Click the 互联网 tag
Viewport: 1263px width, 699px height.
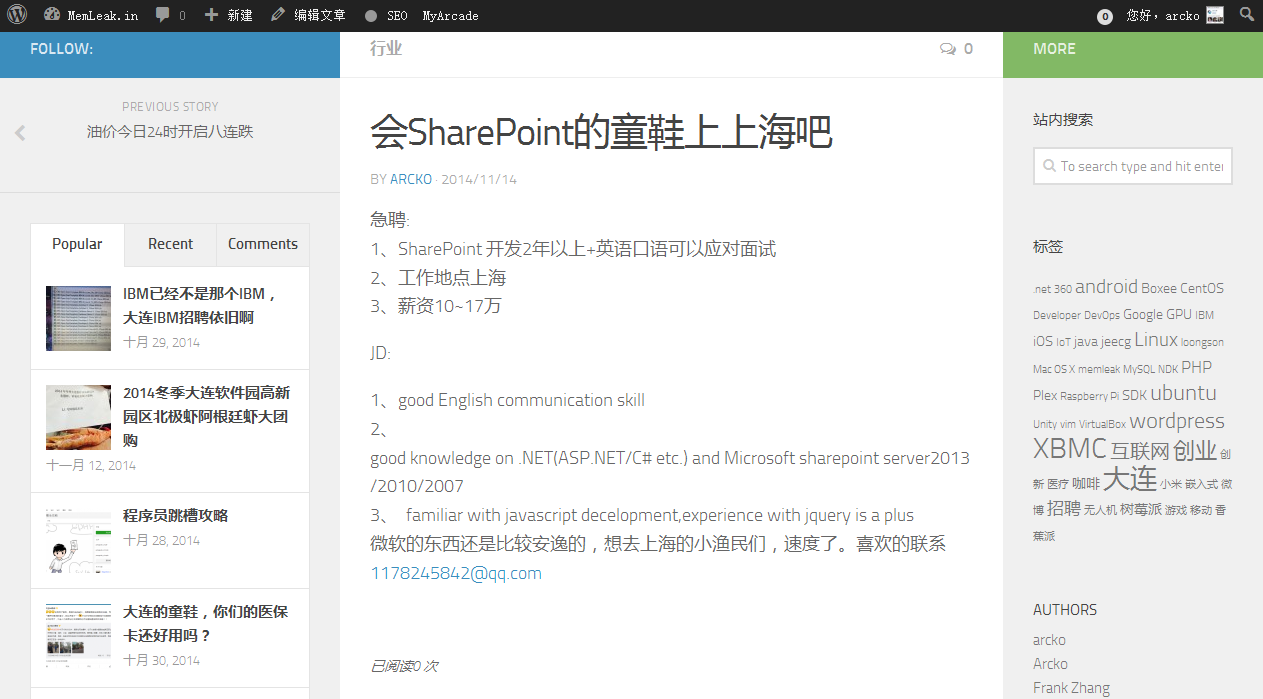[1140, 452]
